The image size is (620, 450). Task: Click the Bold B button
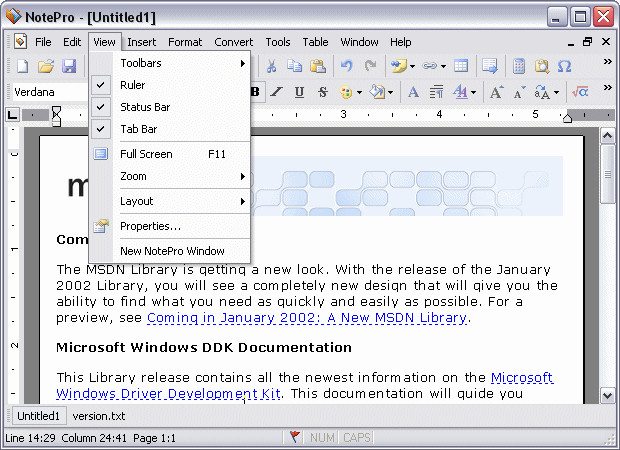pyautogui.click(x=255, y=92)
